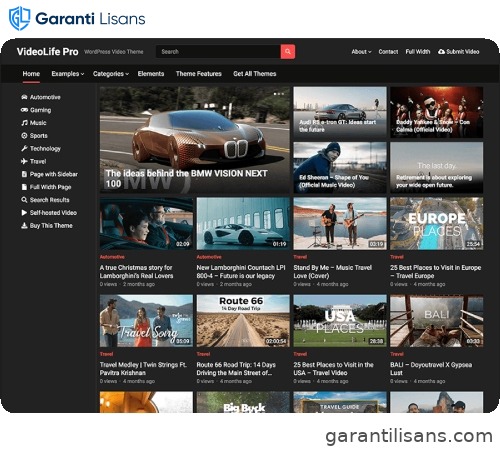The width and height of the screenshot is (500, 452).
Task: Go to the Theme Features menu item
Action: [199, 74]
